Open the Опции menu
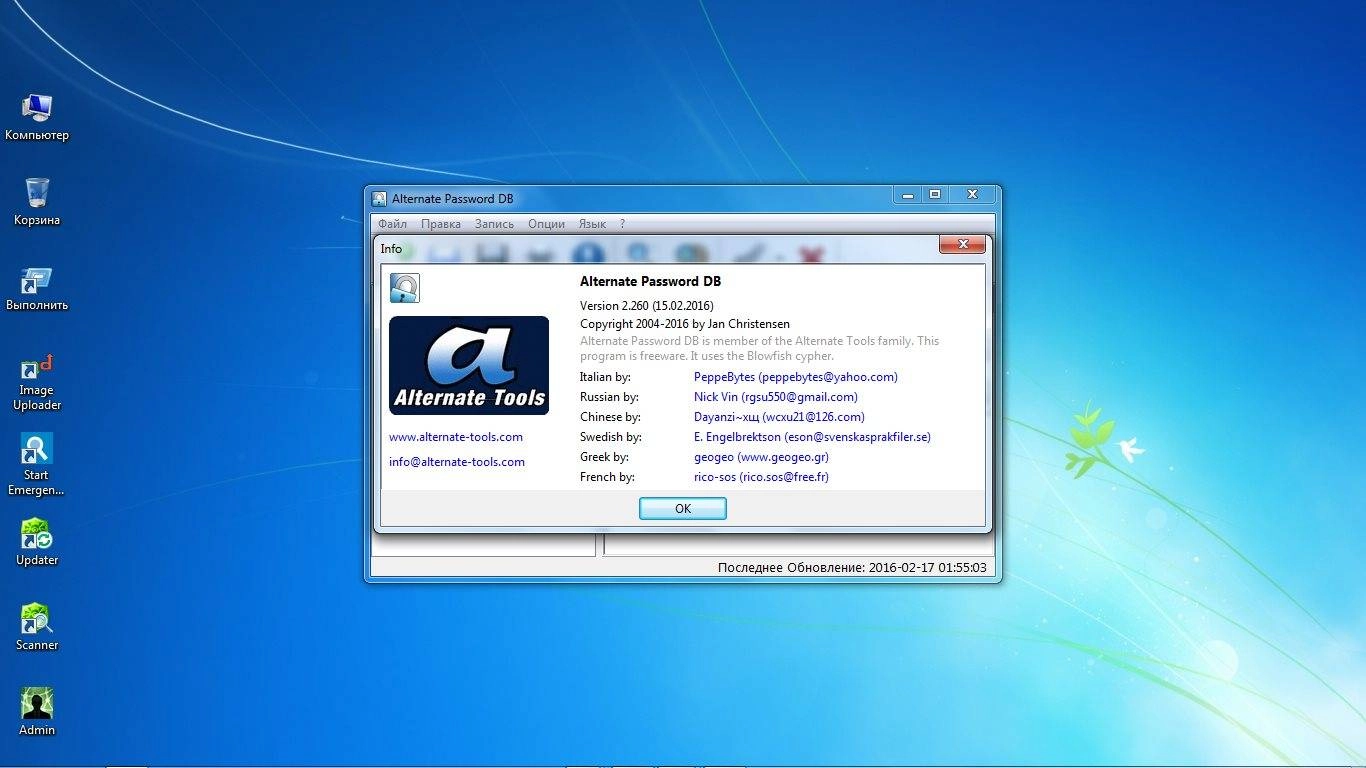 546,224
